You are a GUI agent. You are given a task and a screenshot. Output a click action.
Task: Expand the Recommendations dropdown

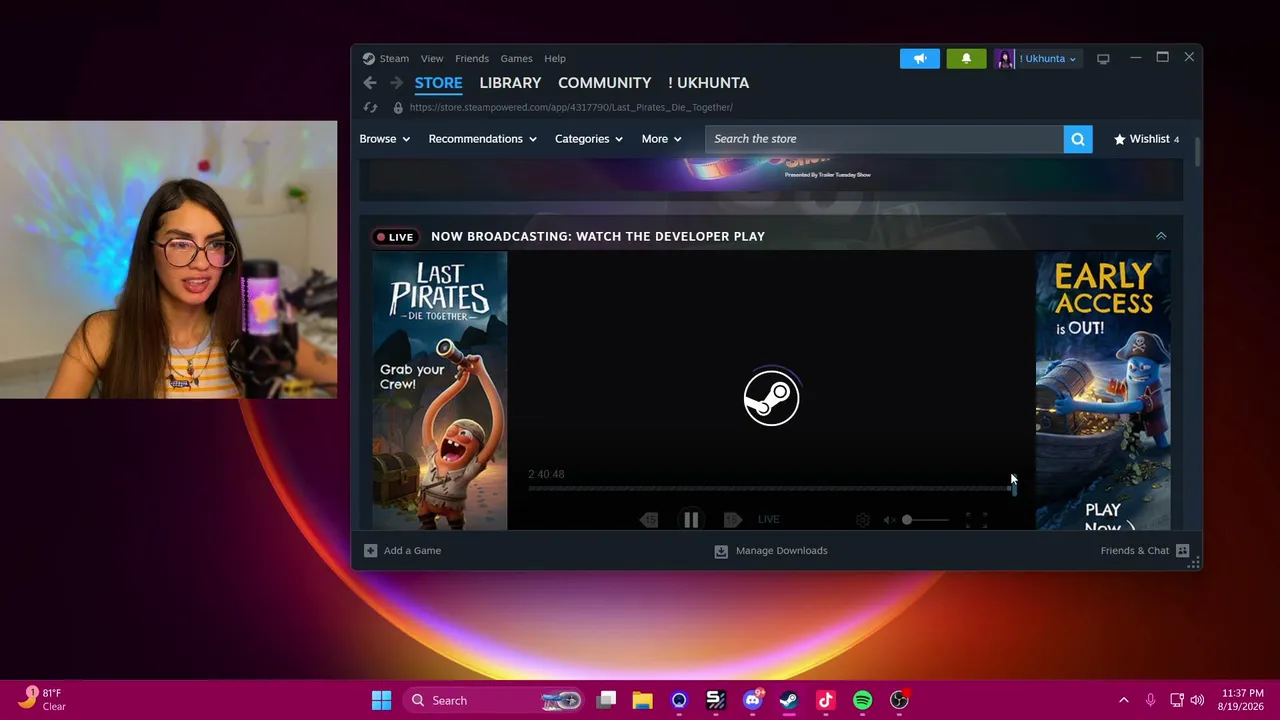[x=482, y=139]
